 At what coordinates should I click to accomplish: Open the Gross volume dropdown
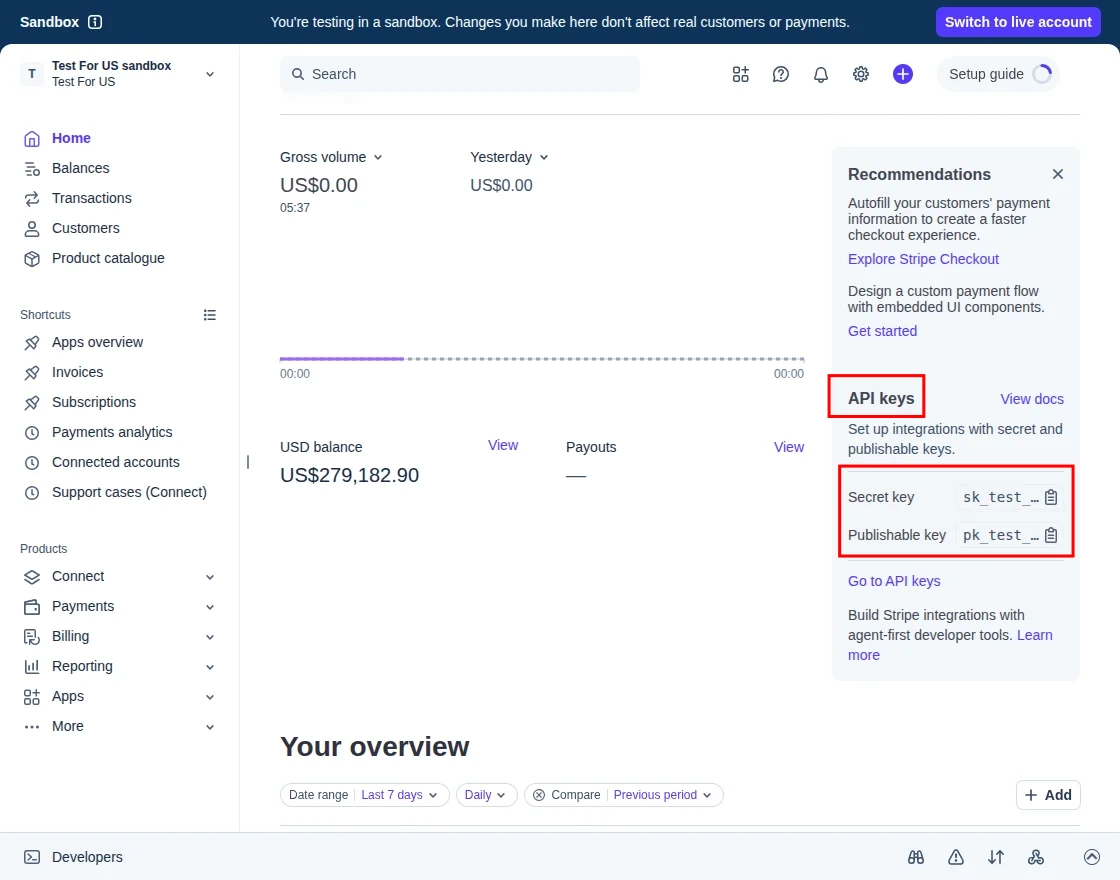(x=331, y=157)
